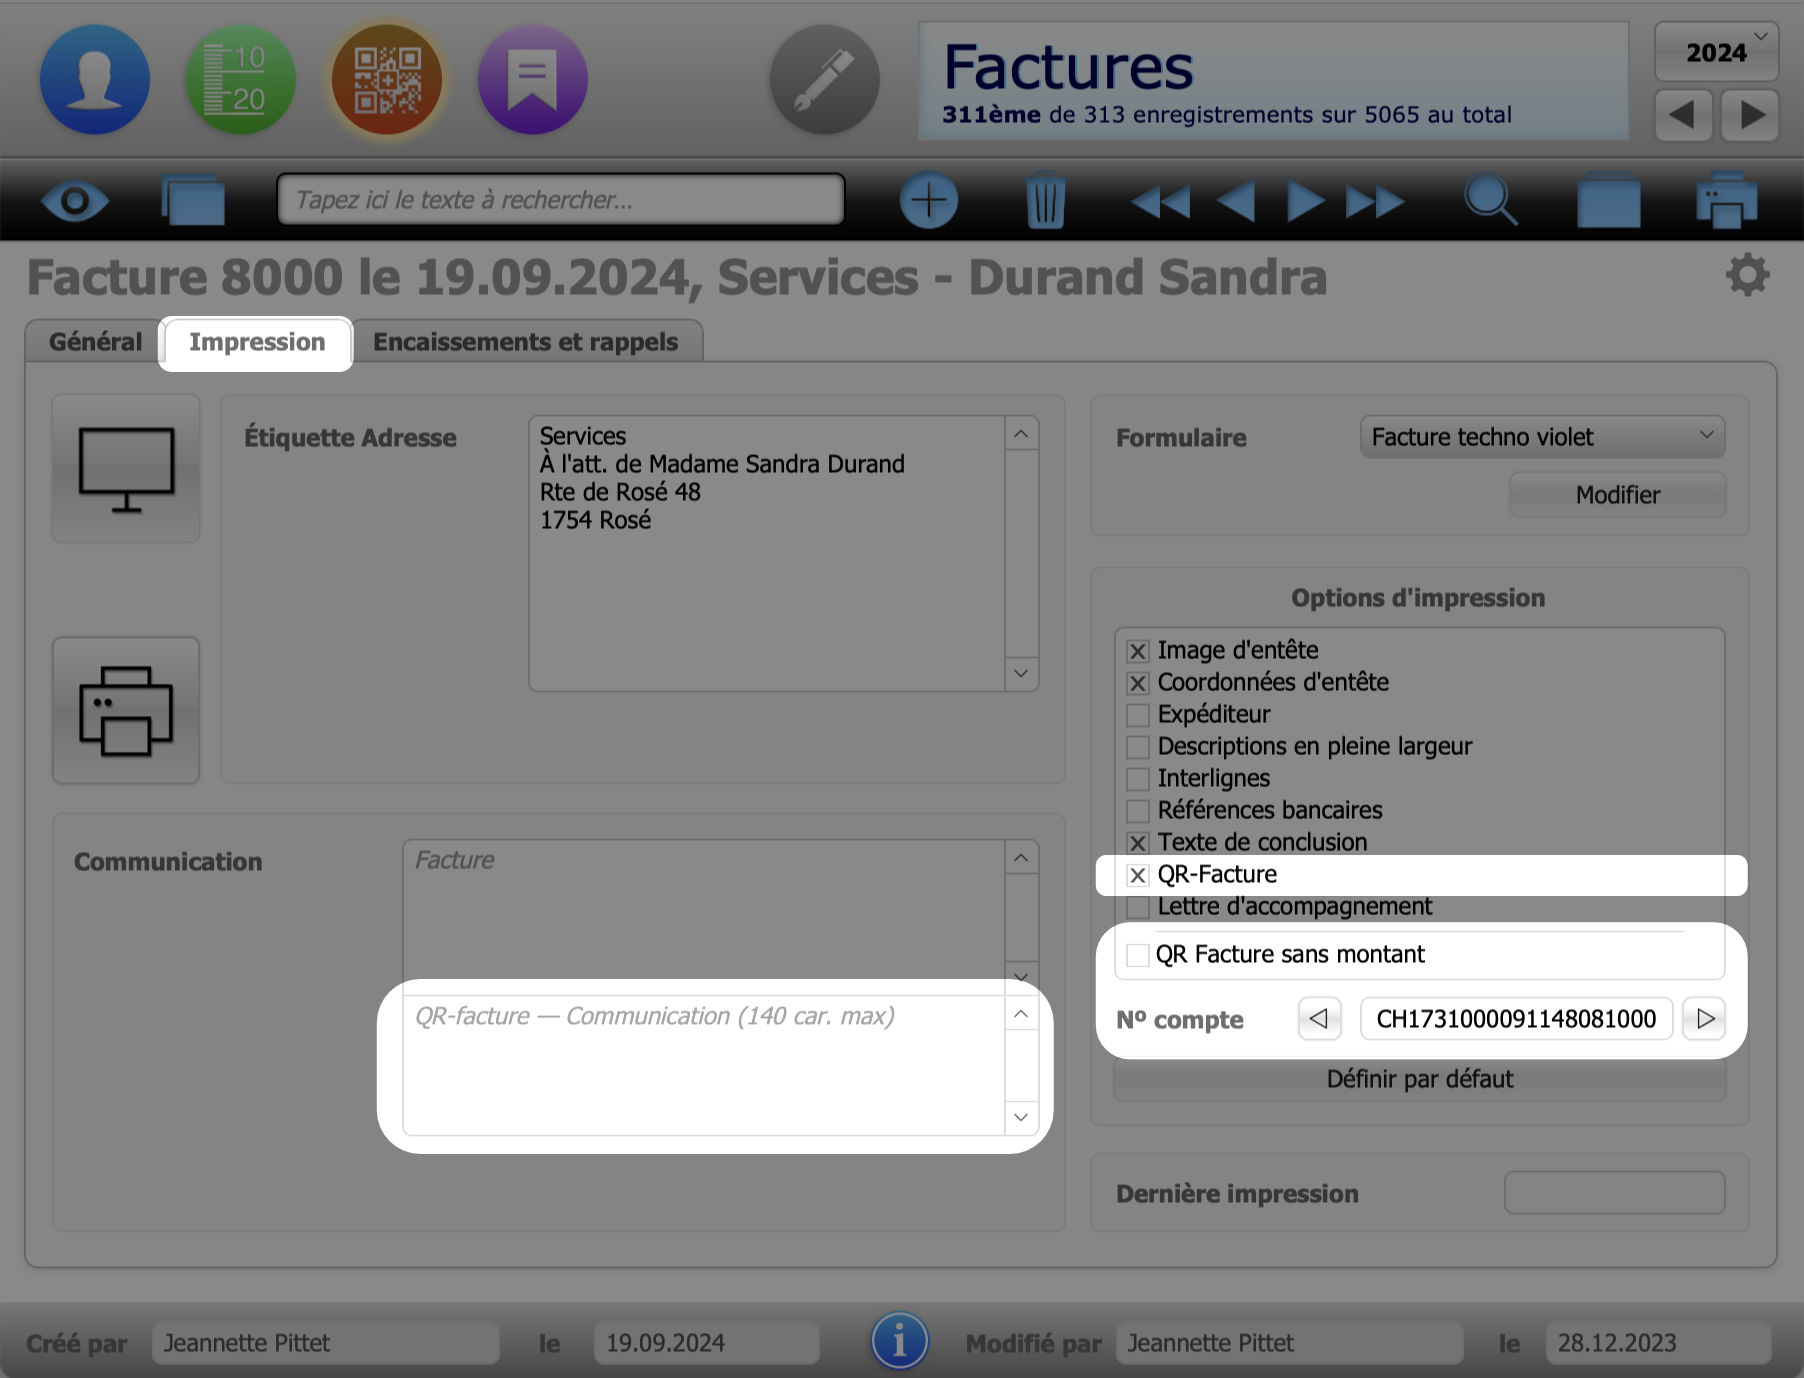Open settings with the gear icon
Image resolution: width=1804 pixels, height=1378 pixels.
pos(1747,275)
